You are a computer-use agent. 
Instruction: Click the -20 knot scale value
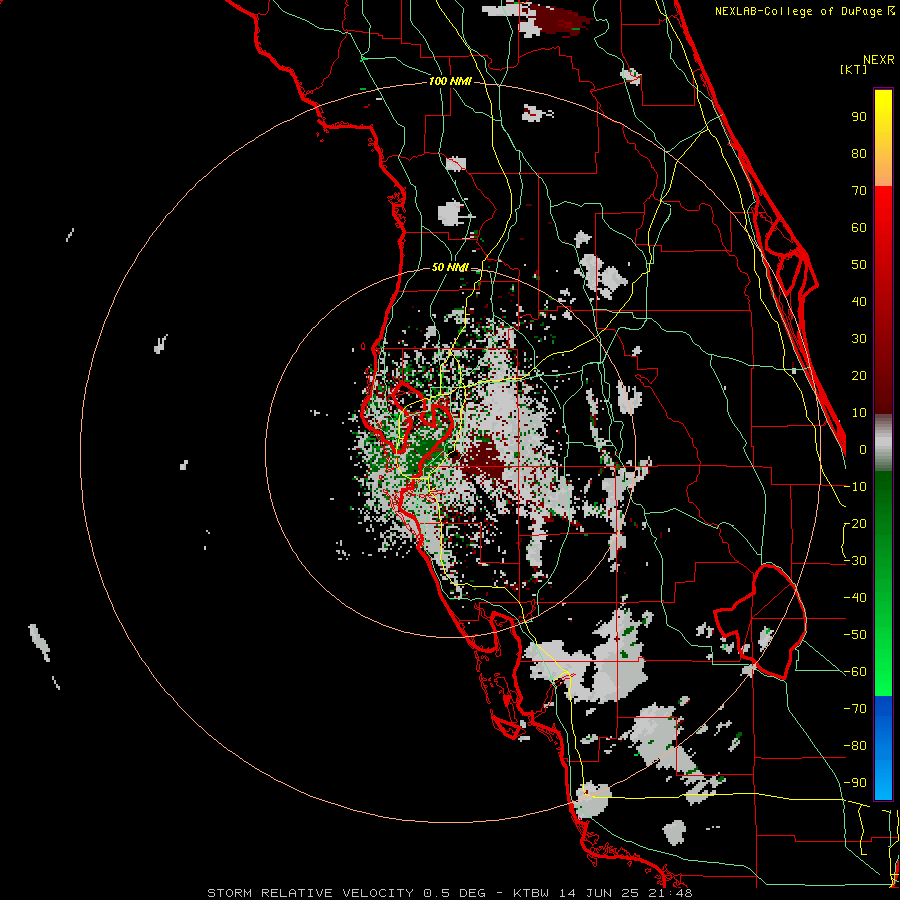coord(855,523)
